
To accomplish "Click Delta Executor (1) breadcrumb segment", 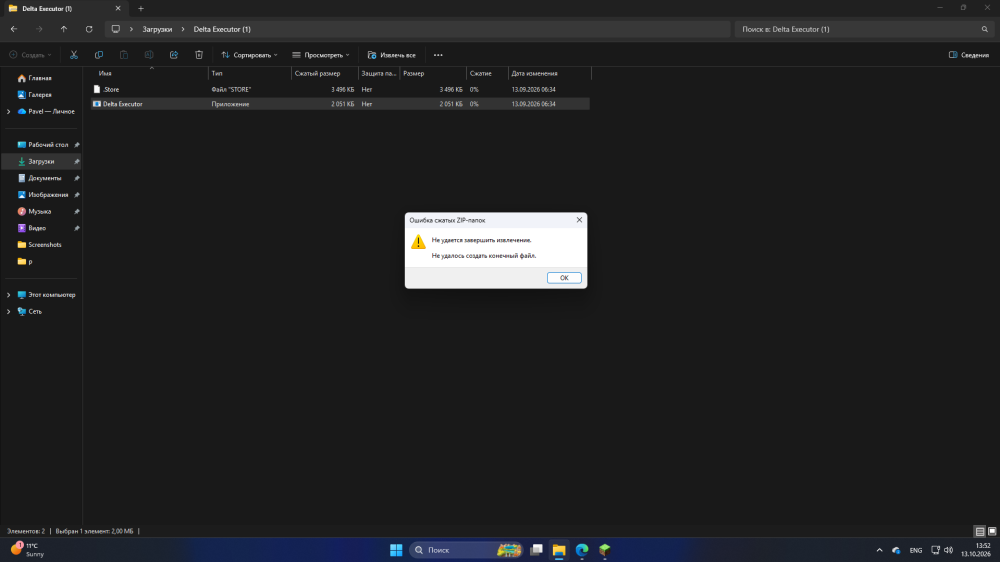I will (x=222, y=29).
